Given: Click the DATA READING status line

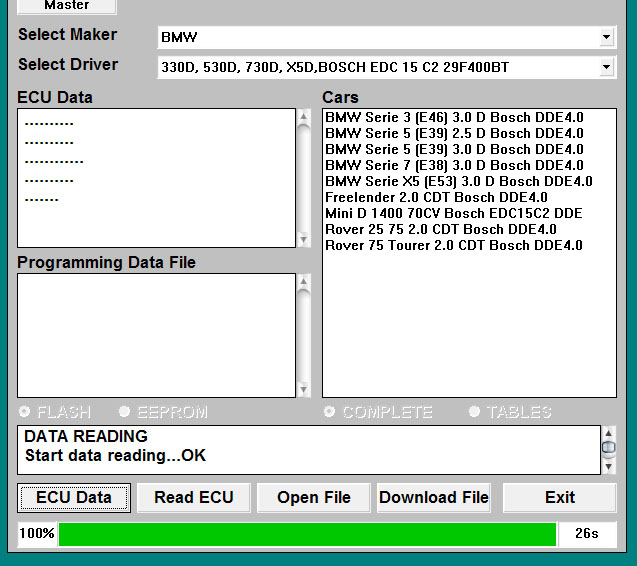Looking at the screenshot, I should [86, 436].
